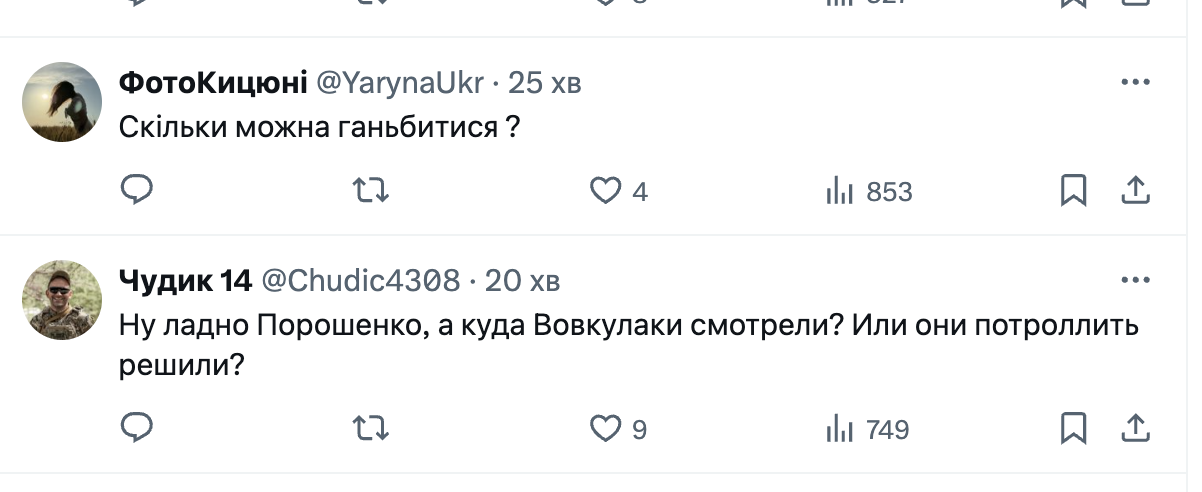This screenshot has height=492, width=1202.
Task: Open @Chudic4308 handle link
Action: coord(361,281)
